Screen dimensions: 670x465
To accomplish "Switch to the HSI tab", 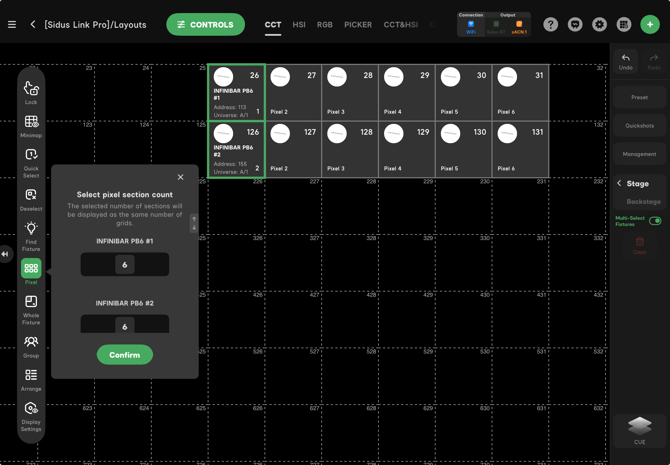I will [x=299, y=25].
